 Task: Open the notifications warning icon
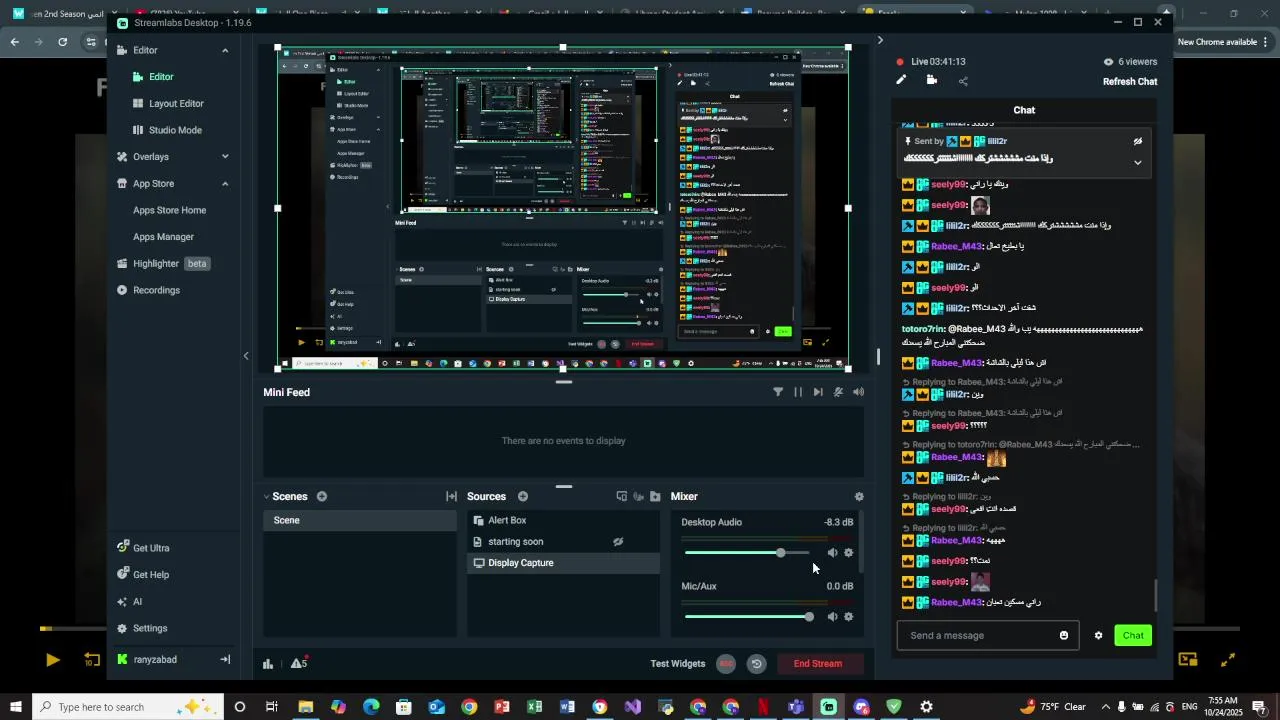[299, 664]
